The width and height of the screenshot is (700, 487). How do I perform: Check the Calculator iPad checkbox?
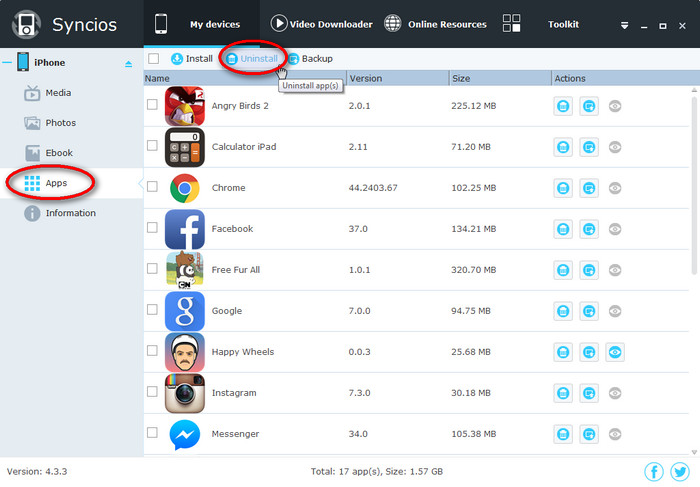[x=152, y=146]
